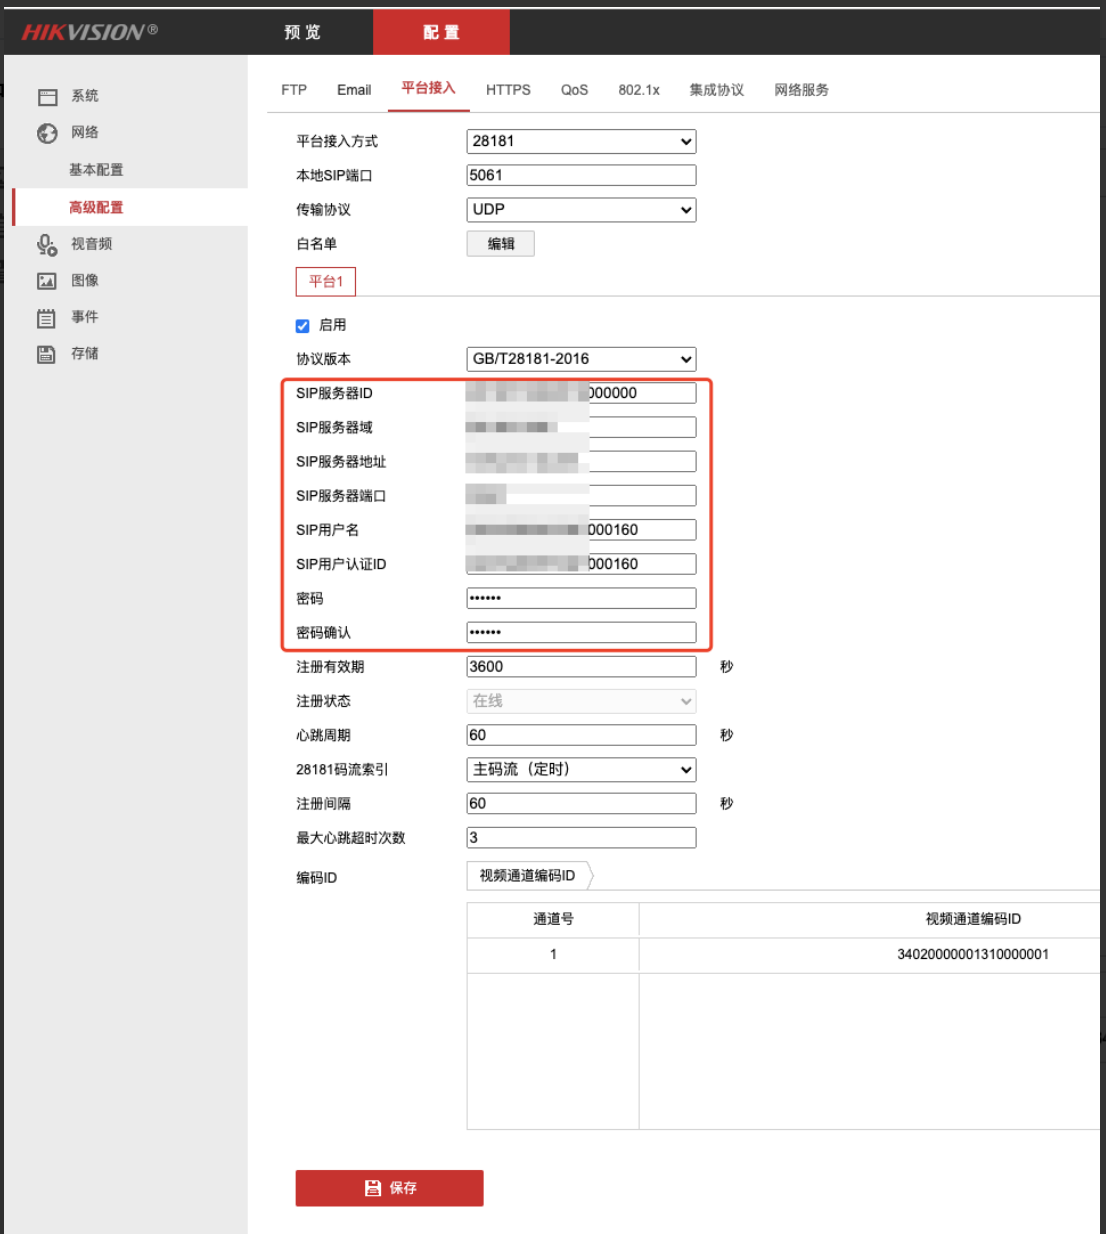Click the System icon in sidebar
1106x1234 pixels.
[47, 97]
